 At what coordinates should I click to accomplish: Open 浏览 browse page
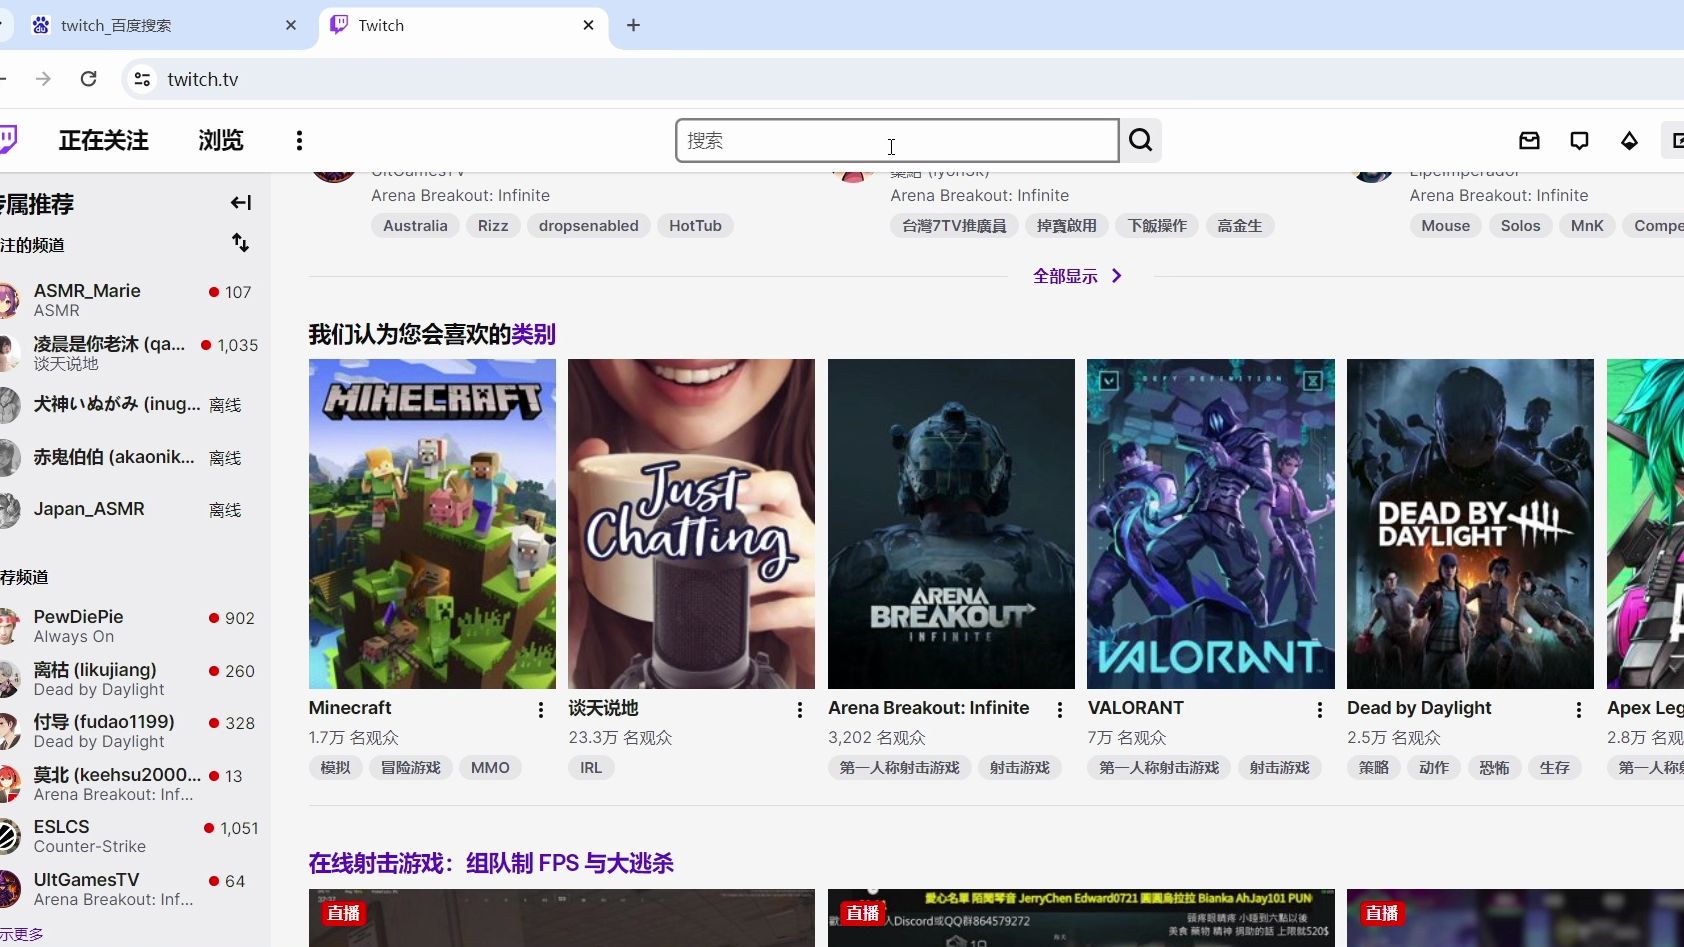[221, 141]
